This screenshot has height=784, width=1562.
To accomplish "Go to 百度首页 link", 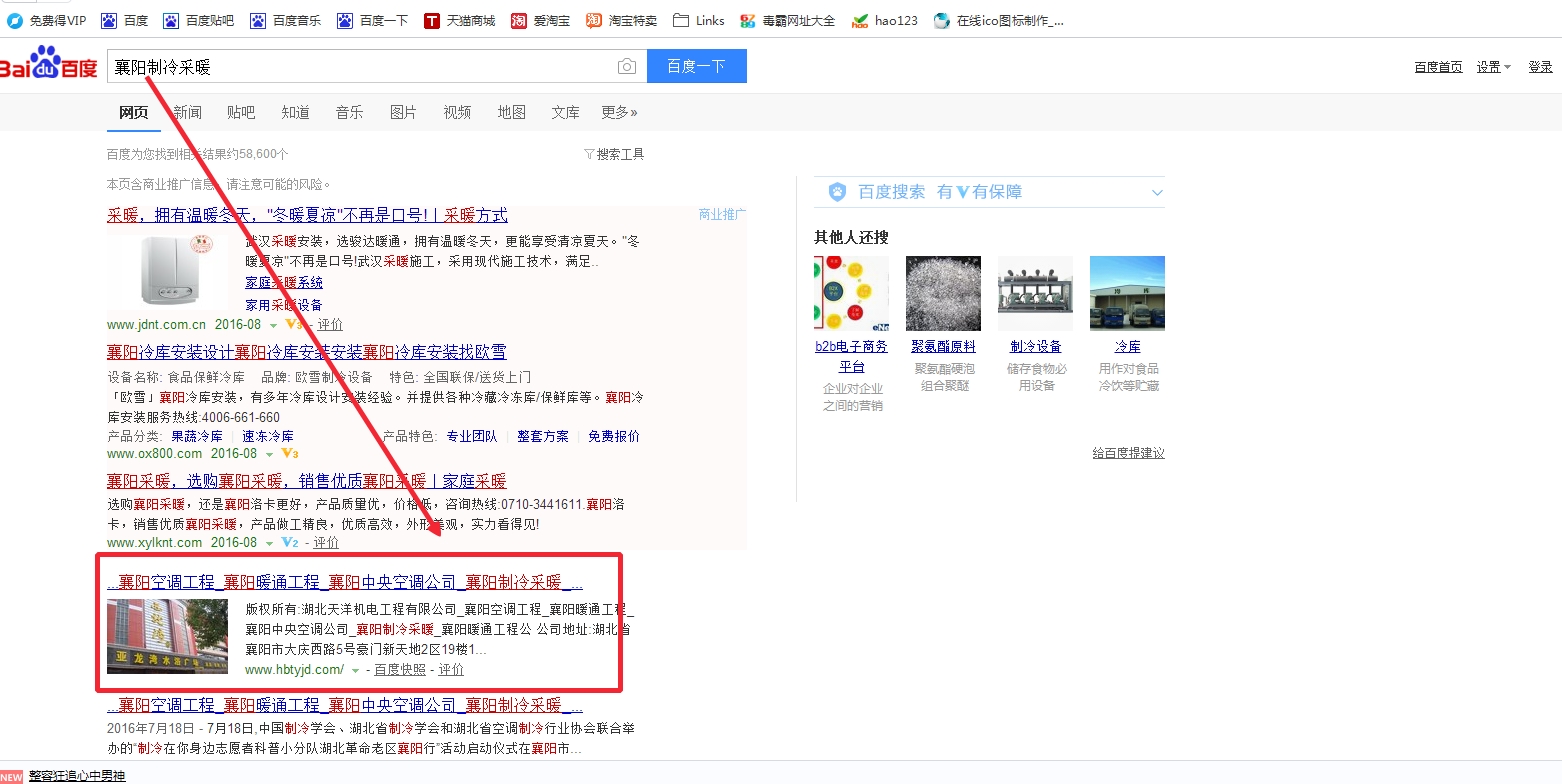I will [x=1438, y=67].
